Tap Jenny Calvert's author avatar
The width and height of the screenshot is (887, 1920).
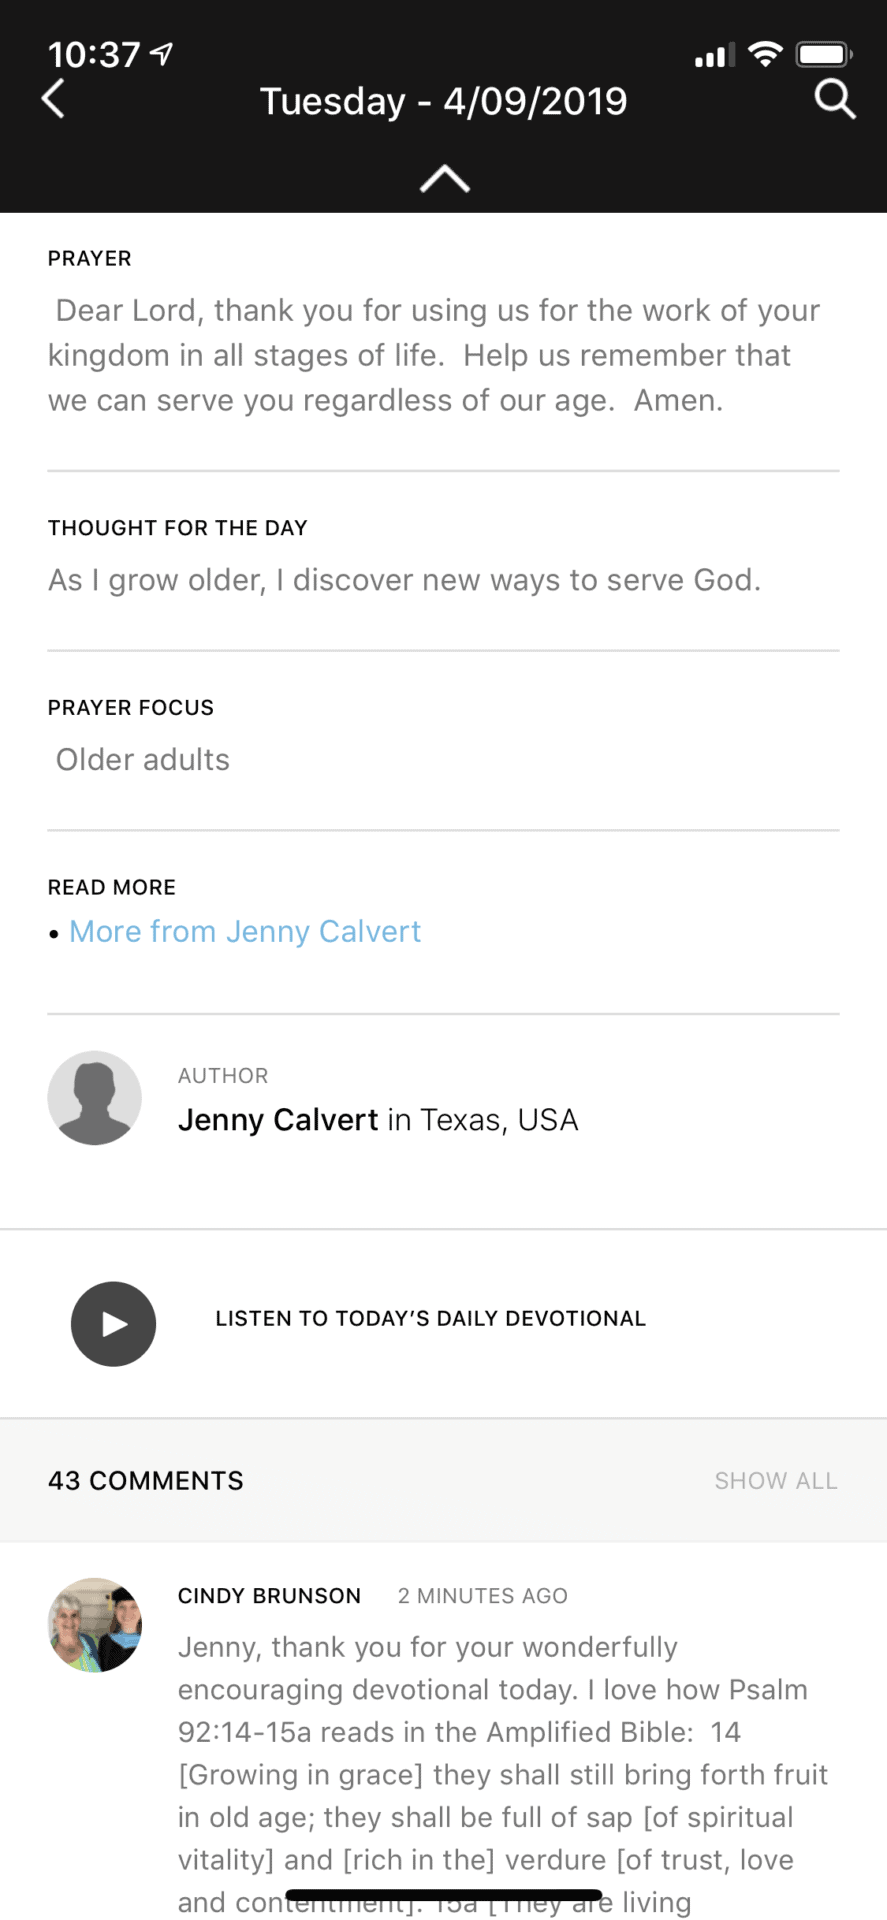pos(94,1098)
